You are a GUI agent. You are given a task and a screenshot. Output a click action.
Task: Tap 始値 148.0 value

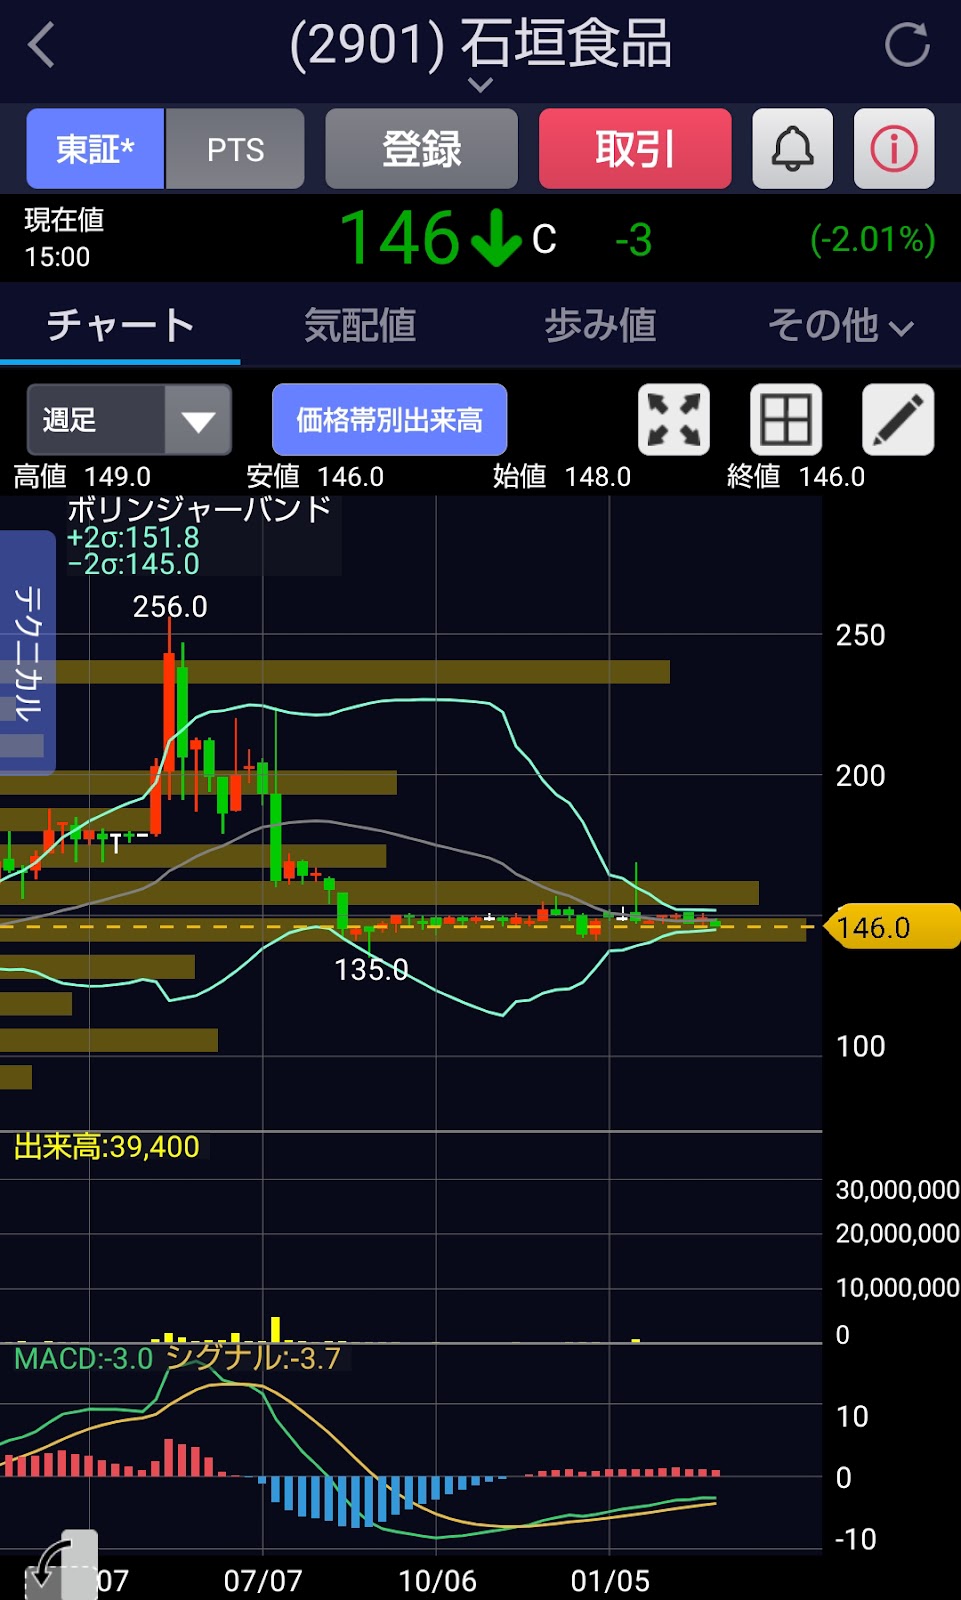pyautogui.click(x=562, y=477)
